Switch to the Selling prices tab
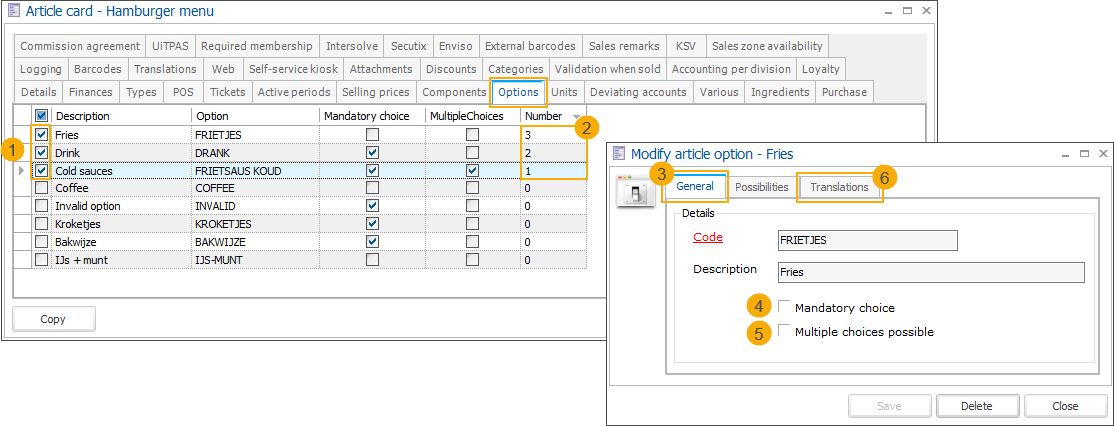The image size is (1114, 426). tap(376, 92)
